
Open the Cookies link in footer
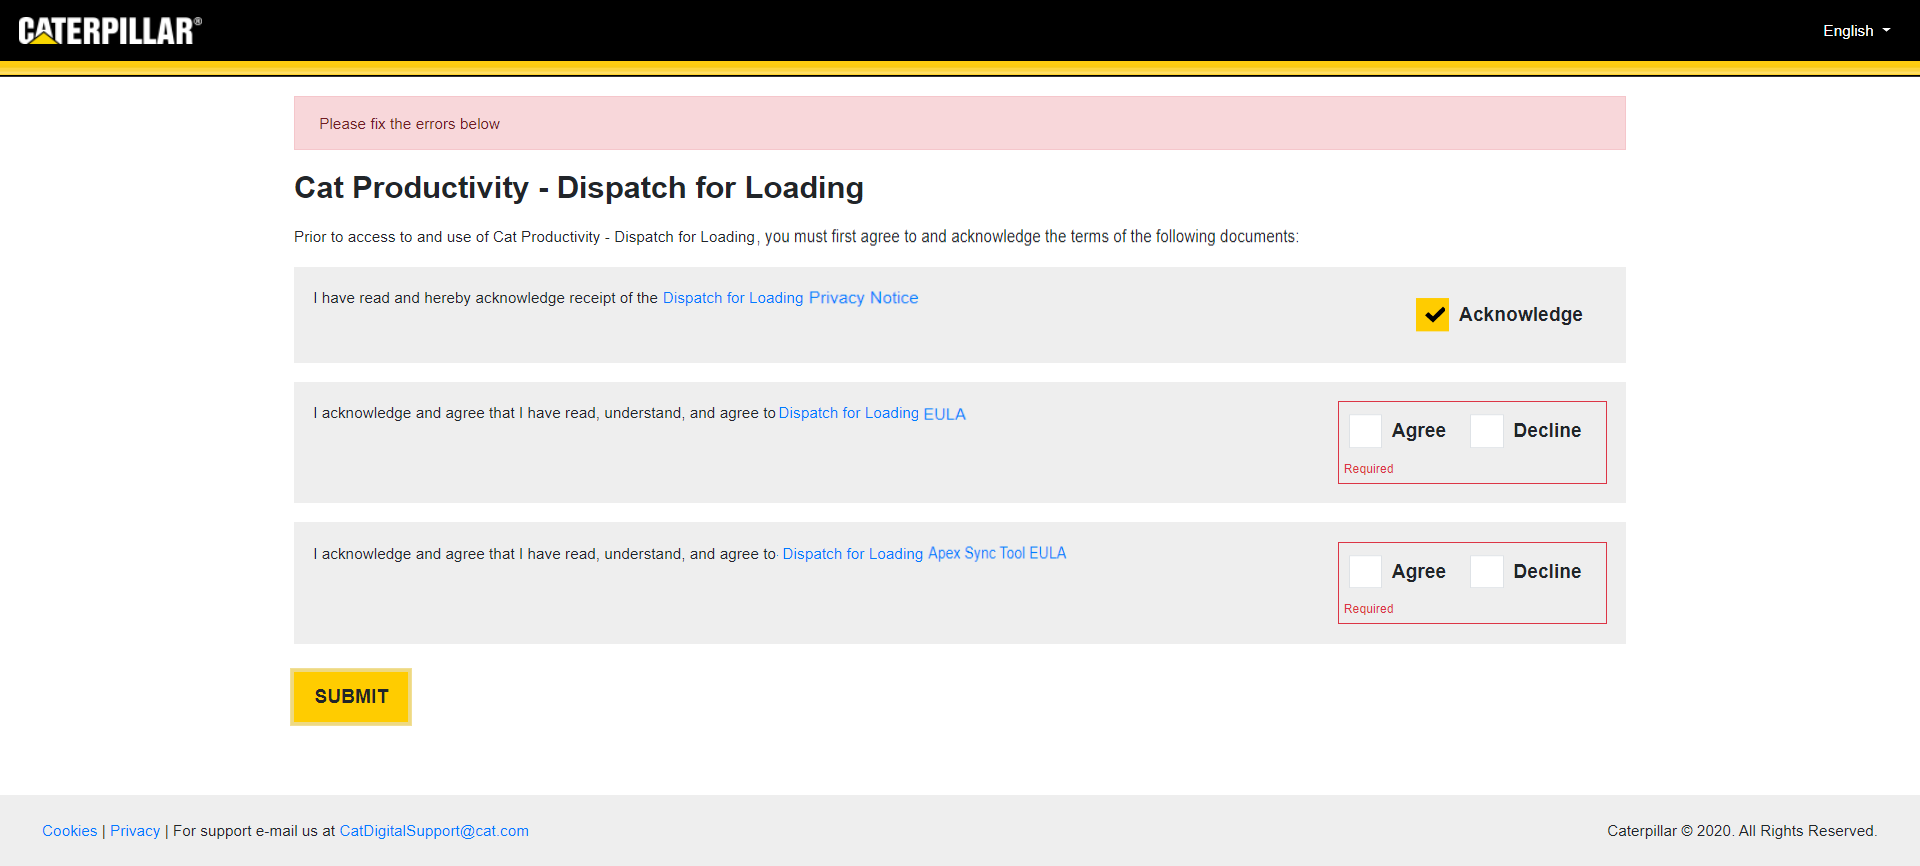point(70,831)
